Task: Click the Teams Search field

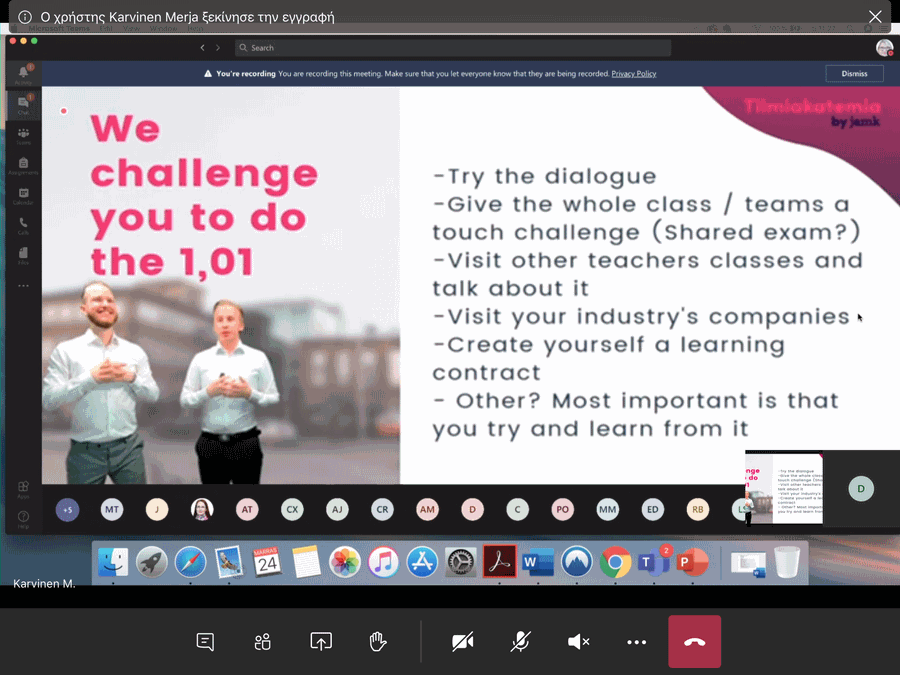Action: click(452, 48)
